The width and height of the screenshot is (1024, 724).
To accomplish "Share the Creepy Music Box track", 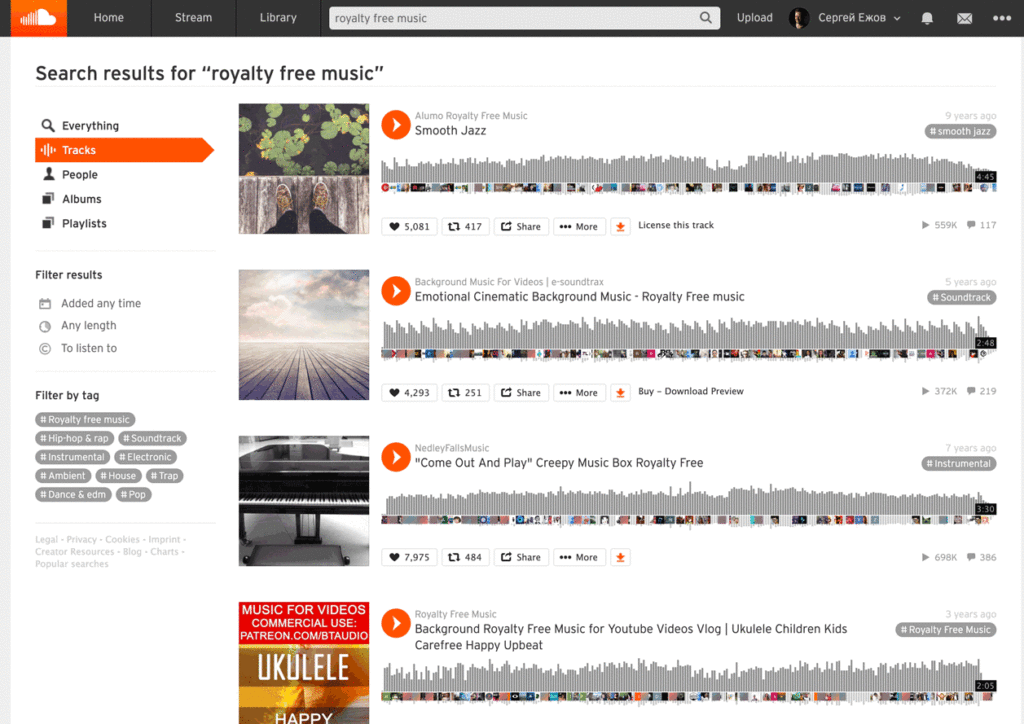I will [521, 557].
